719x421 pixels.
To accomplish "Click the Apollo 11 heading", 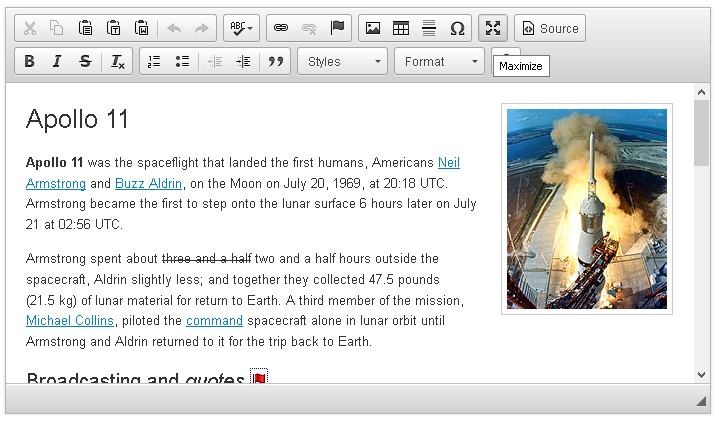I will [x=77, y=119].
